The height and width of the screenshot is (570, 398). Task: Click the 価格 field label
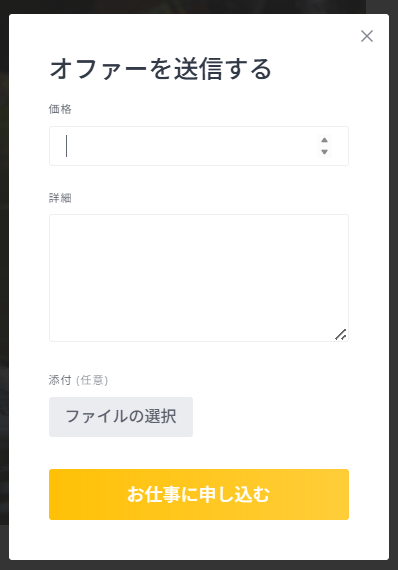[x=60, y=109]
